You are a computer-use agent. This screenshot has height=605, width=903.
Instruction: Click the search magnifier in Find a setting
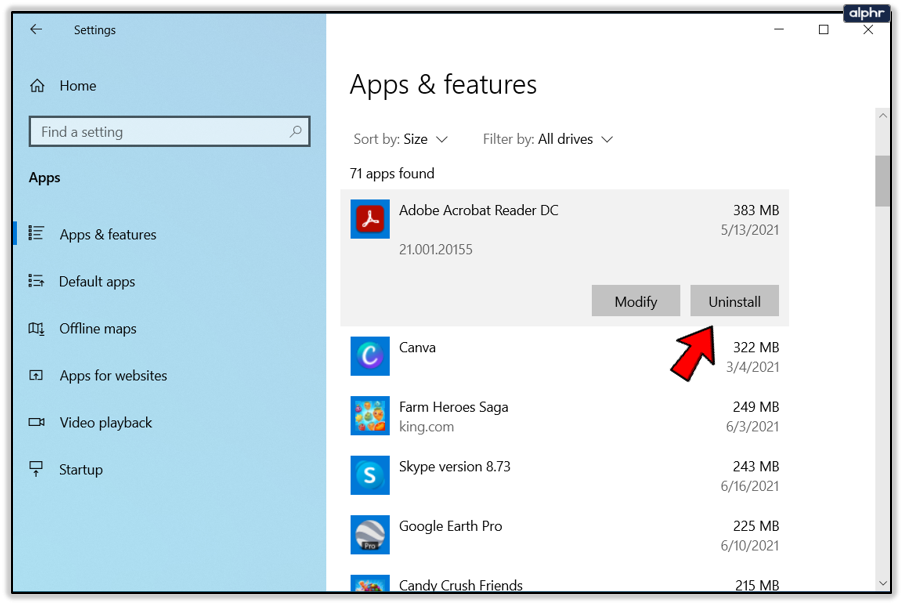pyautogui.click(x=295, y=131)
